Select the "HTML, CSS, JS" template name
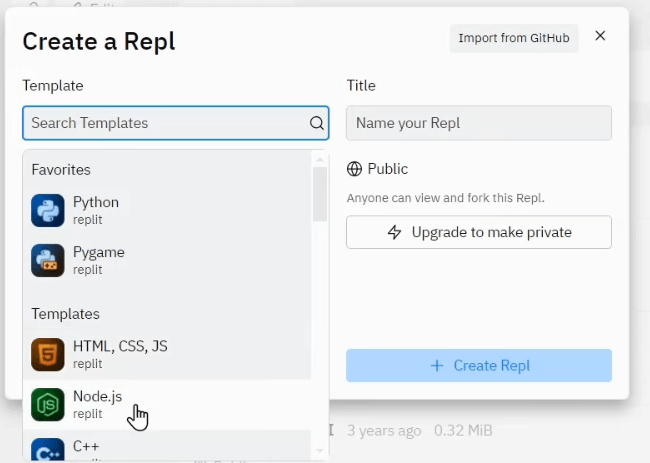650x463 pixels. (120, 346)
